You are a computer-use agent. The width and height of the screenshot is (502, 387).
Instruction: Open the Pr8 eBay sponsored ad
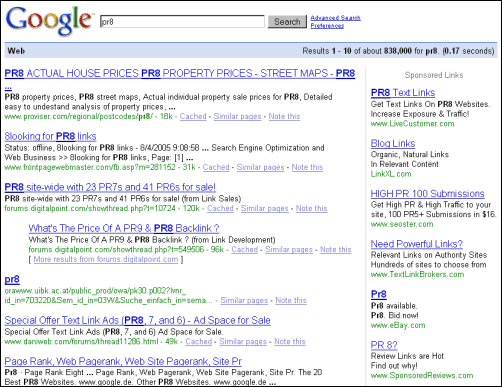pos(378,294)
